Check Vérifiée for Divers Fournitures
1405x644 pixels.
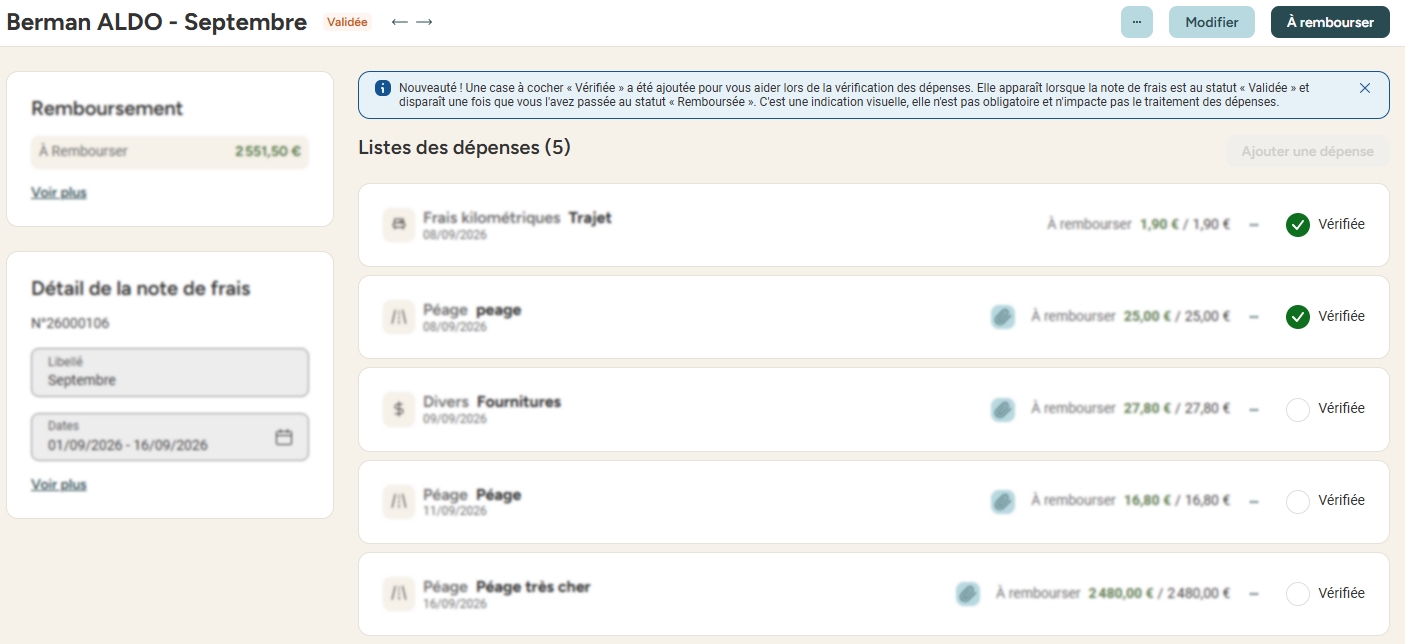[x=1298, y=409]
